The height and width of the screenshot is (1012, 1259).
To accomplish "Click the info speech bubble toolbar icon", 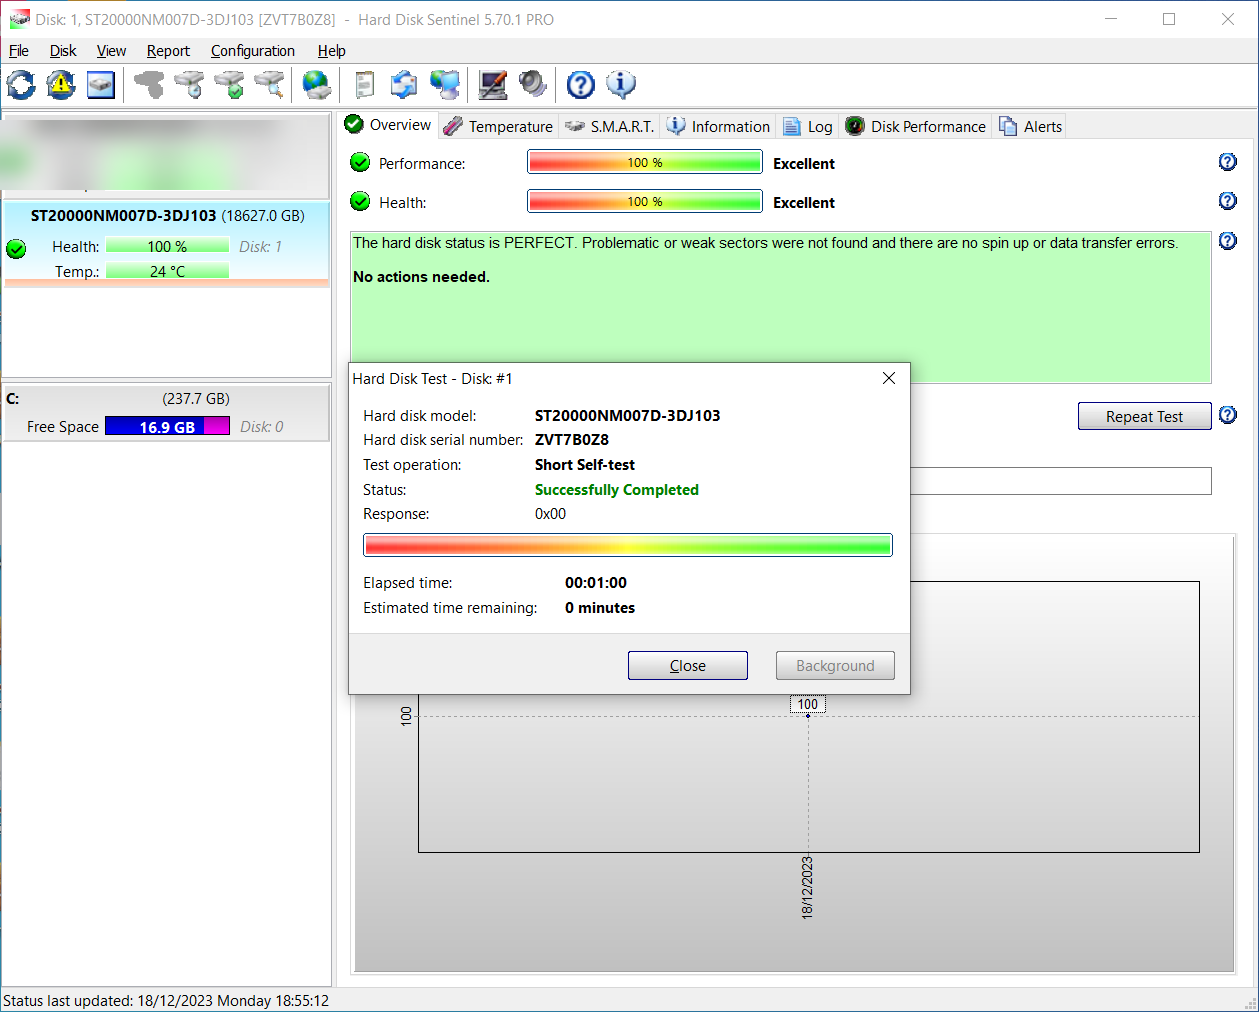I will point(621,85).
